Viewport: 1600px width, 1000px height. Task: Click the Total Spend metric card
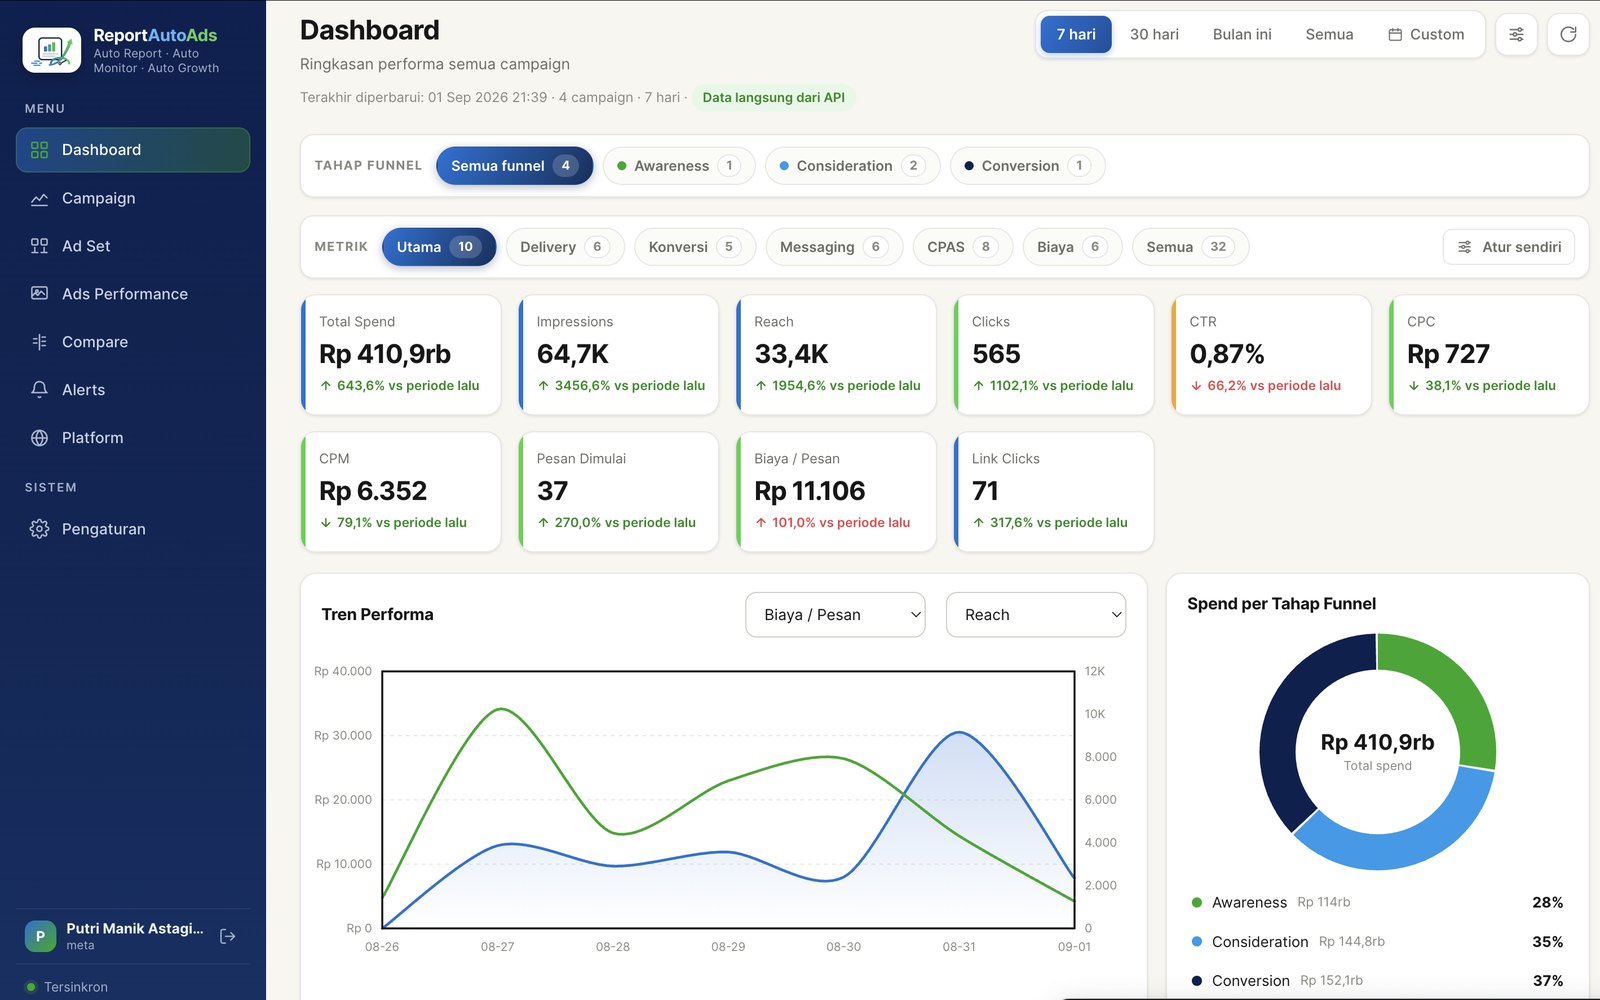point(401,355)
